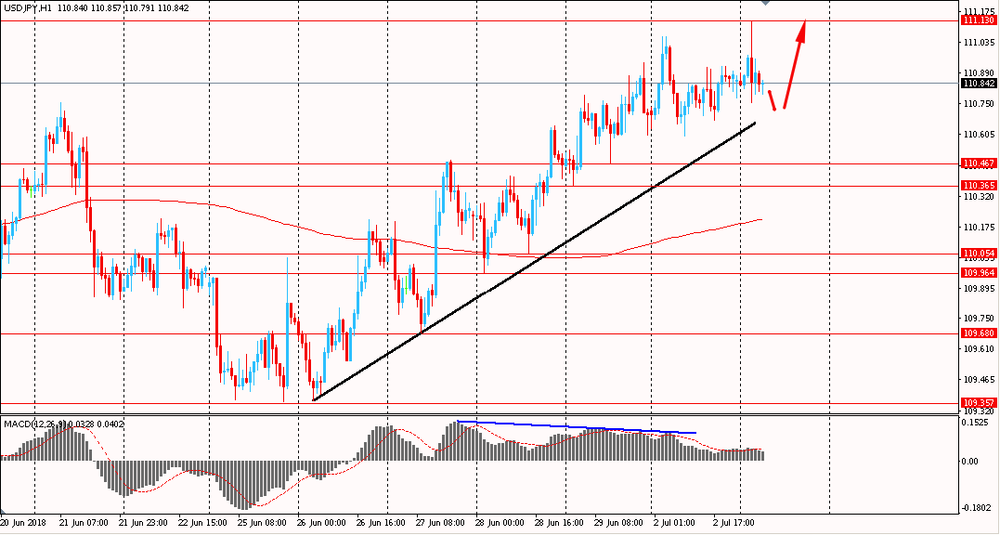Click the MACD(12,26,9) indicator label
Image resolution: width=1000 pixels, height=535 pixels.
pyautogui.click(x=32, y=423)
